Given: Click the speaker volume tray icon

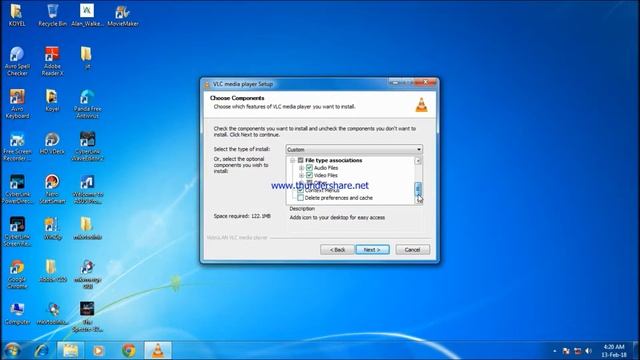Looking at the screenshot, I should 588,351.
